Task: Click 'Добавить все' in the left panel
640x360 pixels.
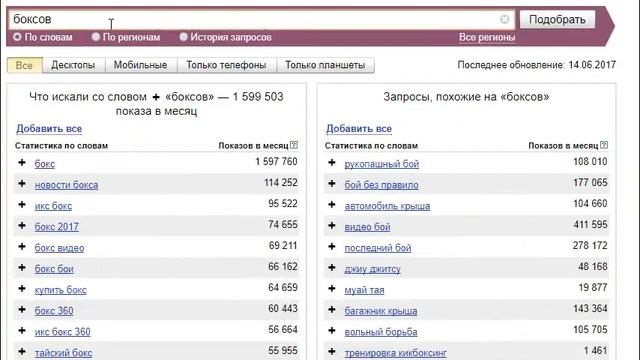Action: point(49,129)
